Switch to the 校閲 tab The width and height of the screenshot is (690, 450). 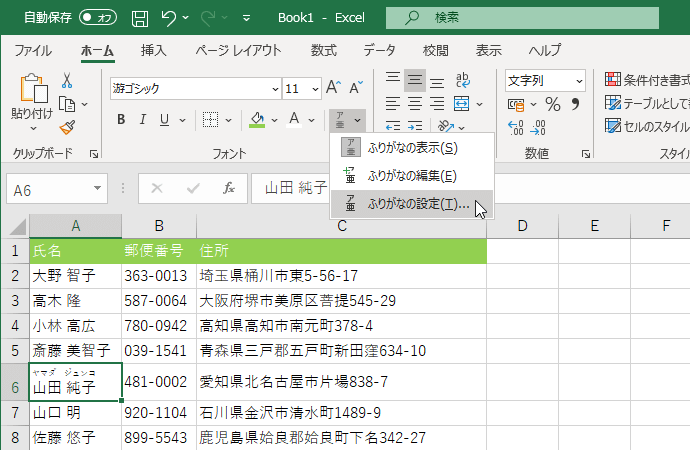(435, 50)
